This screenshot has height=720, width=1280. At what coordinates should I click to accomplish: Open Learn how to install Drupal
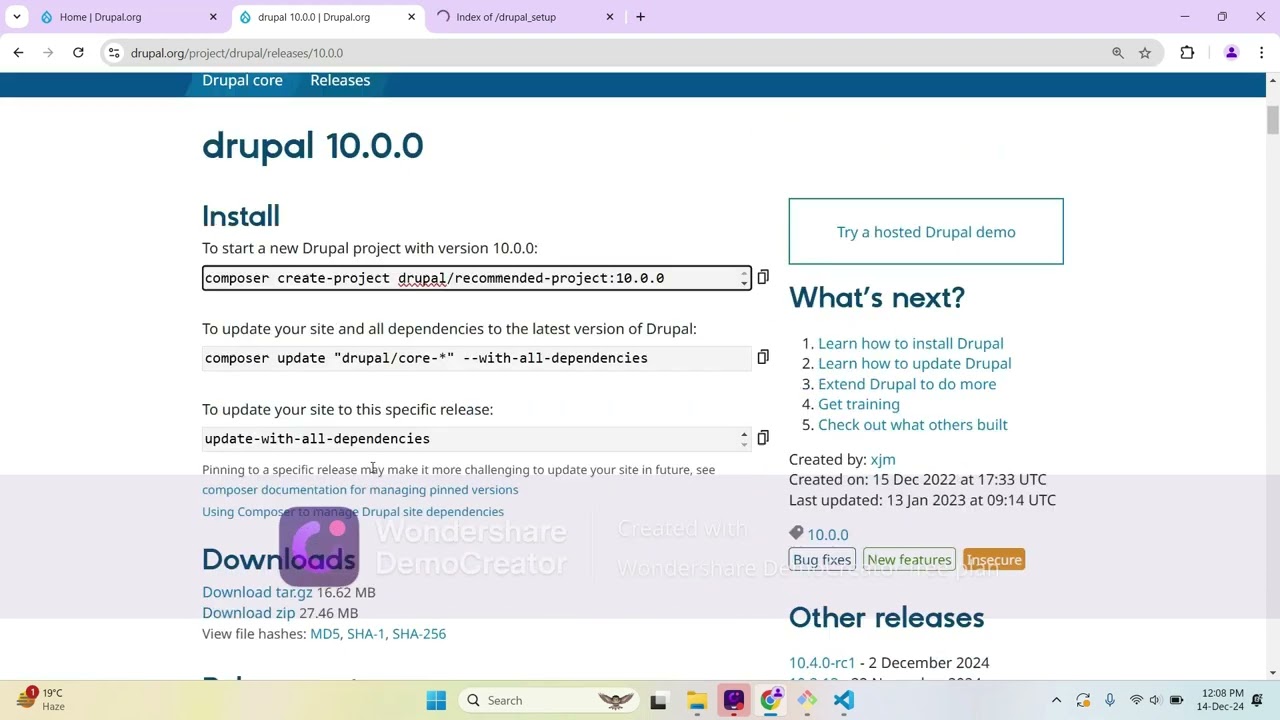[x=911, y=343]
